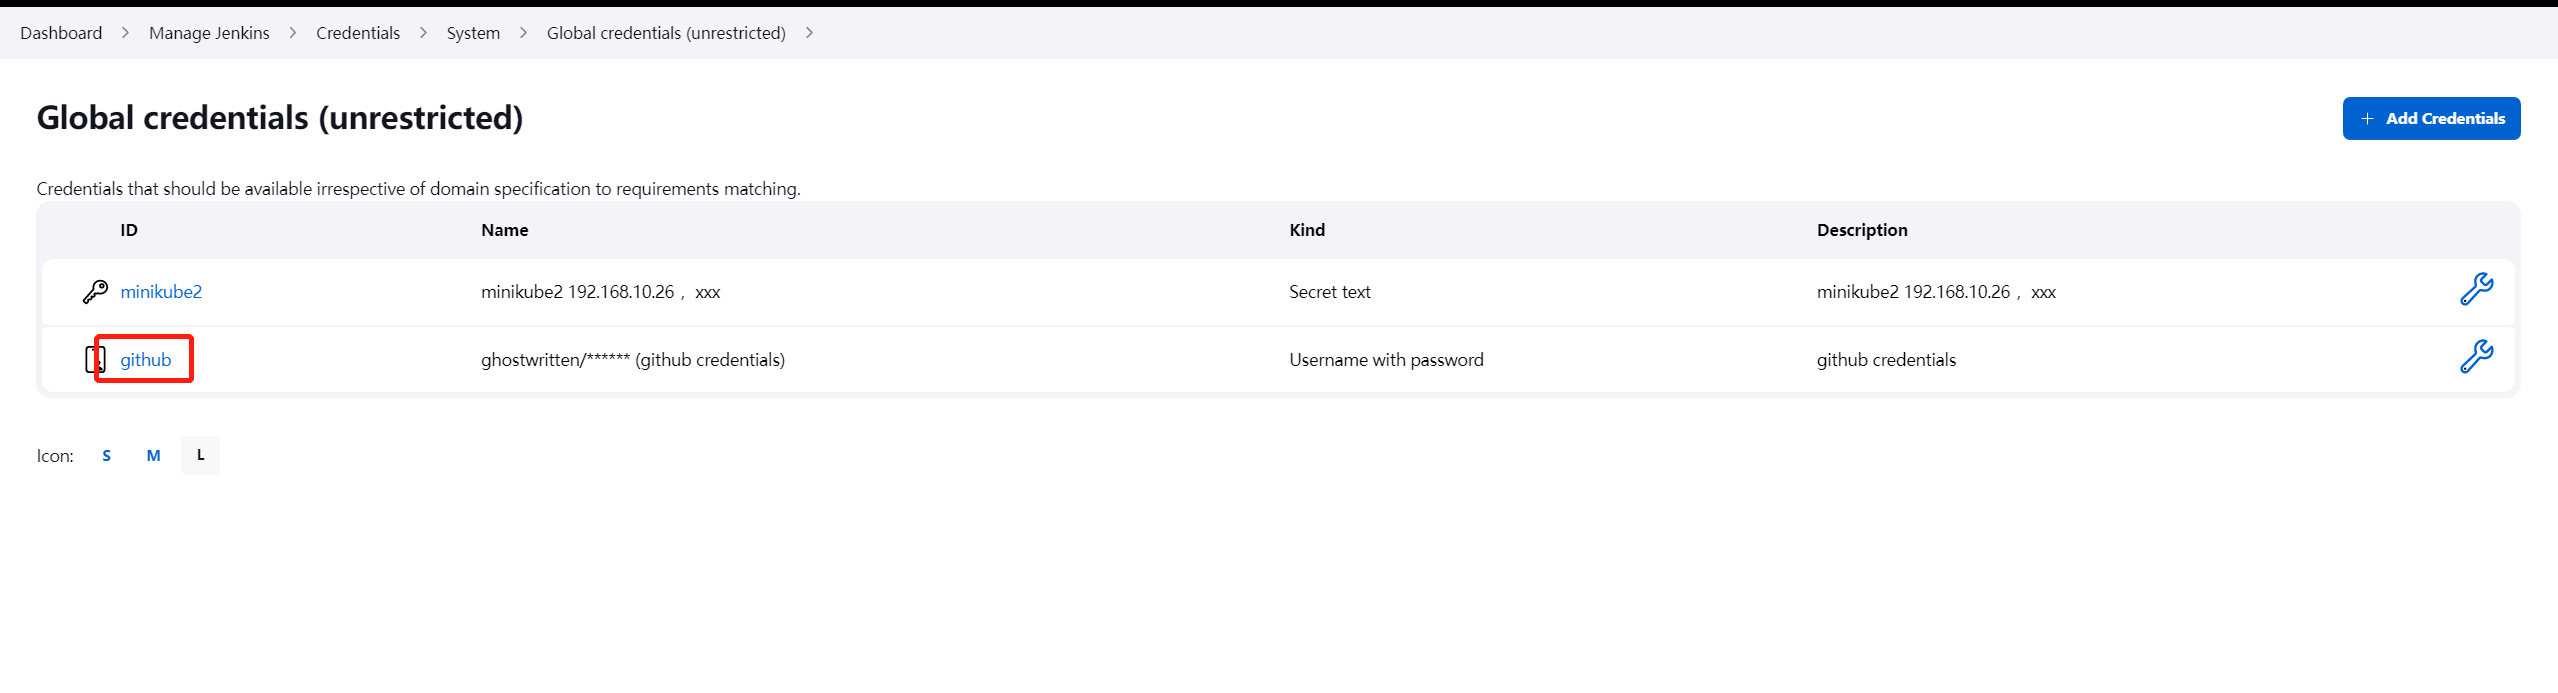Navigate to Manage Jenkins via breadcrumb
Image resolution: width=2558 pixels, height=693 pixels.
[x=209, y=32]
